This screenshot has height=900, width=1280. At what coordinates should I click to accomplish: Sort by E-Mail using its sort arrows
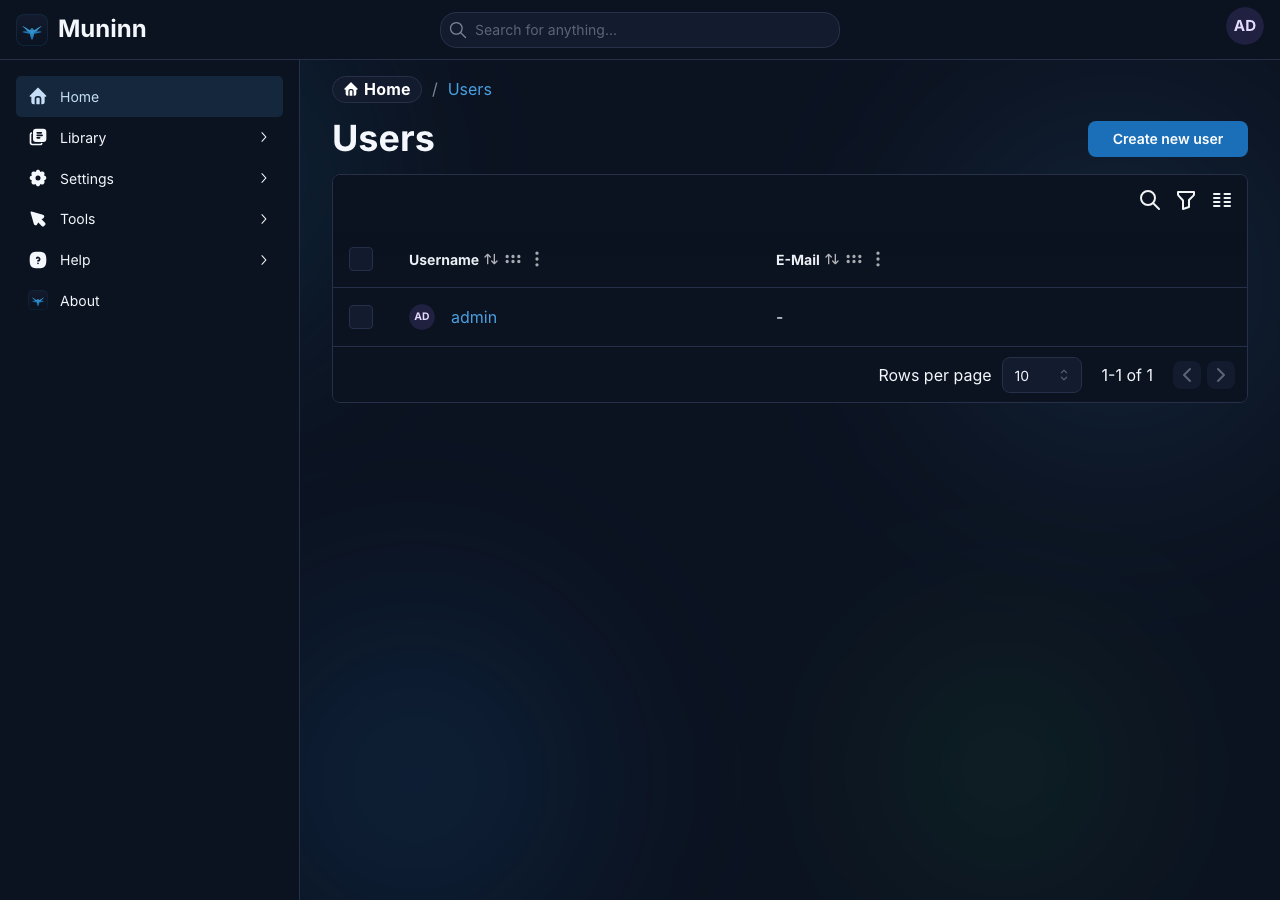point(832,259)
